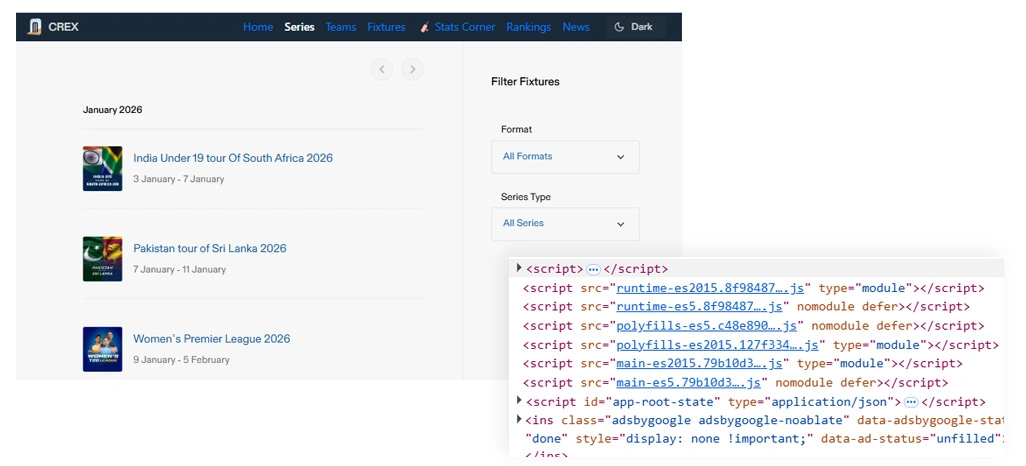This screenshot has height=466, width=1026.
Task: Open the Rankings nav item
Action: pos(527,27)
